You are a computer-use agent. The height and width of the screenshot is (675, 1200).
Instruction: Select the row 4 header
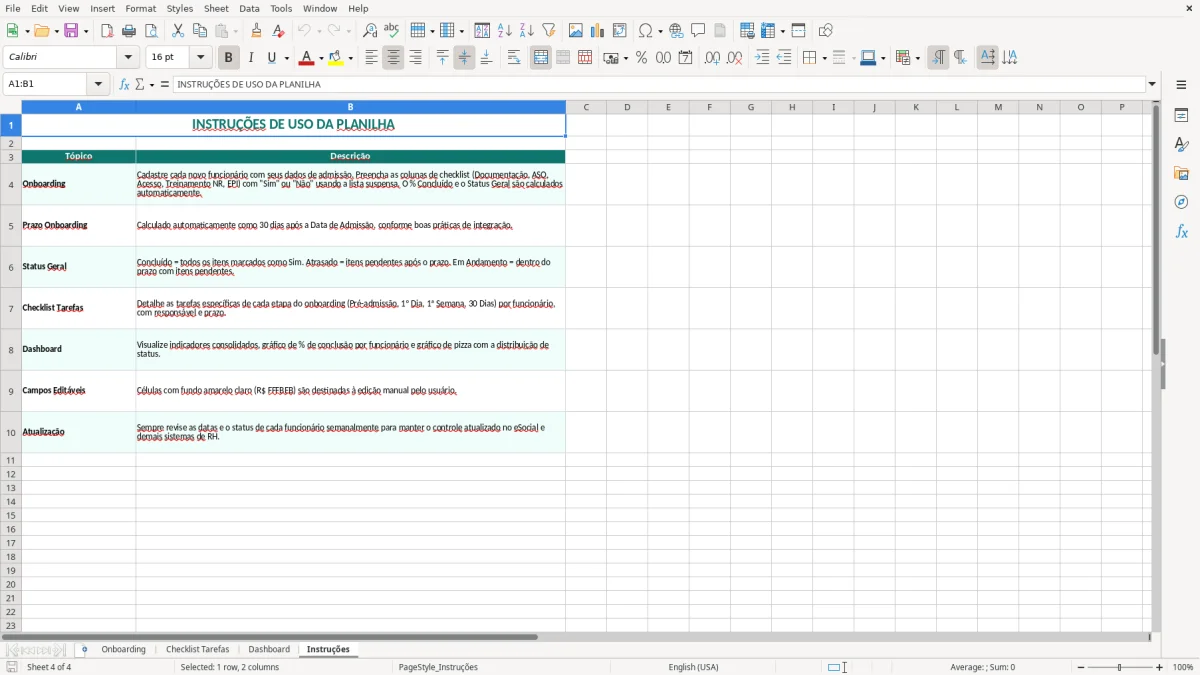11,184
